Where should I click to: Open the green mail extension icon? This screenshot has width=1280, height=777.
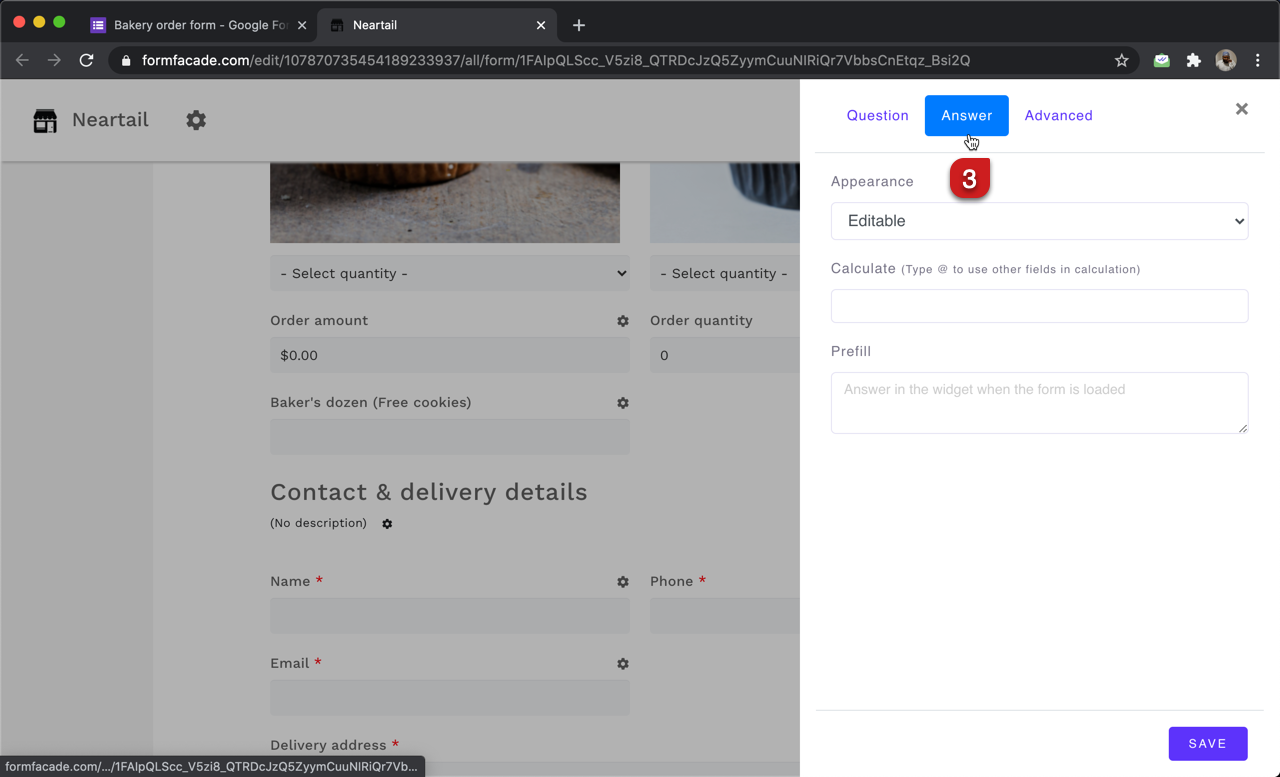(1161, 60)
